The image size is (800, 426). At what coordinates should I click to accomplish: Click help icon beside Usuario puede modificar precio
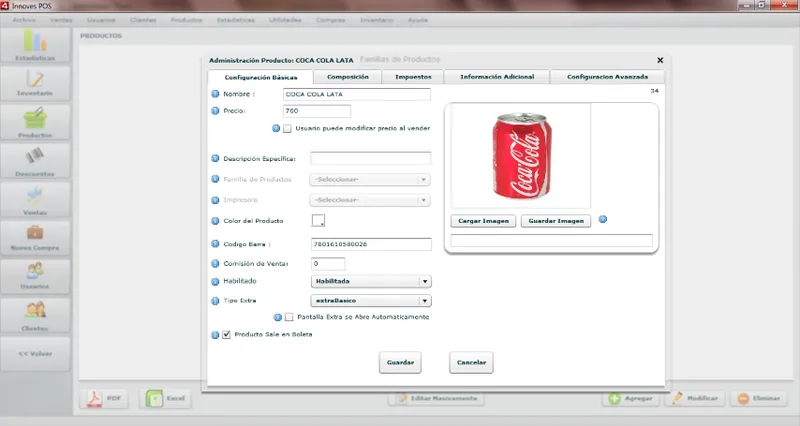coord(276,128)
